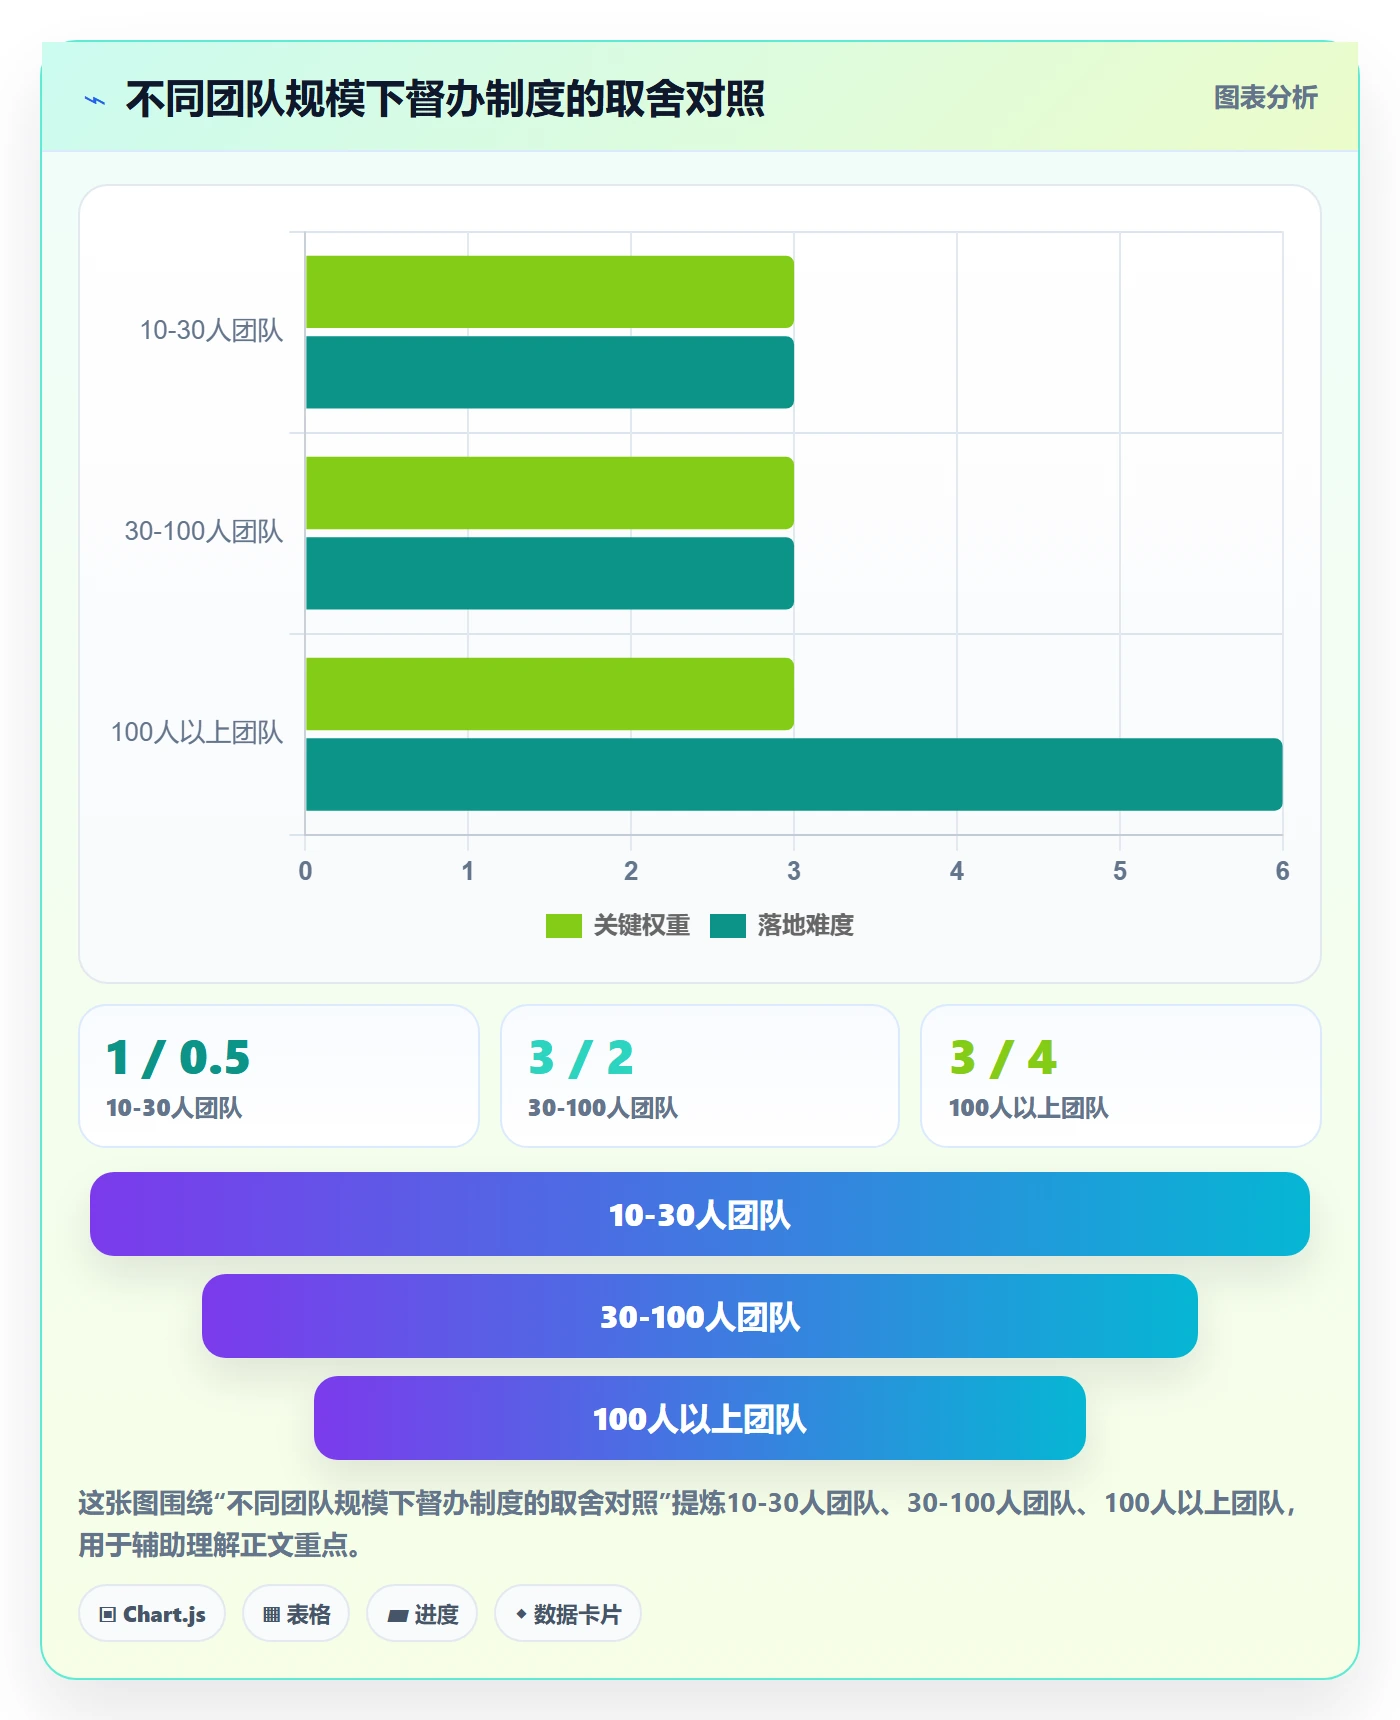
Task: Click the bar icon in 进度 tag
Action: [397, 1616]
